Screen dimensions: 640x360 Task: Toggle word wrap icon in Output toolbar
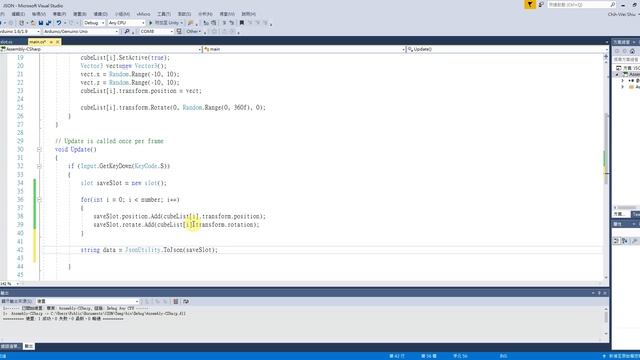click(186, 301)
